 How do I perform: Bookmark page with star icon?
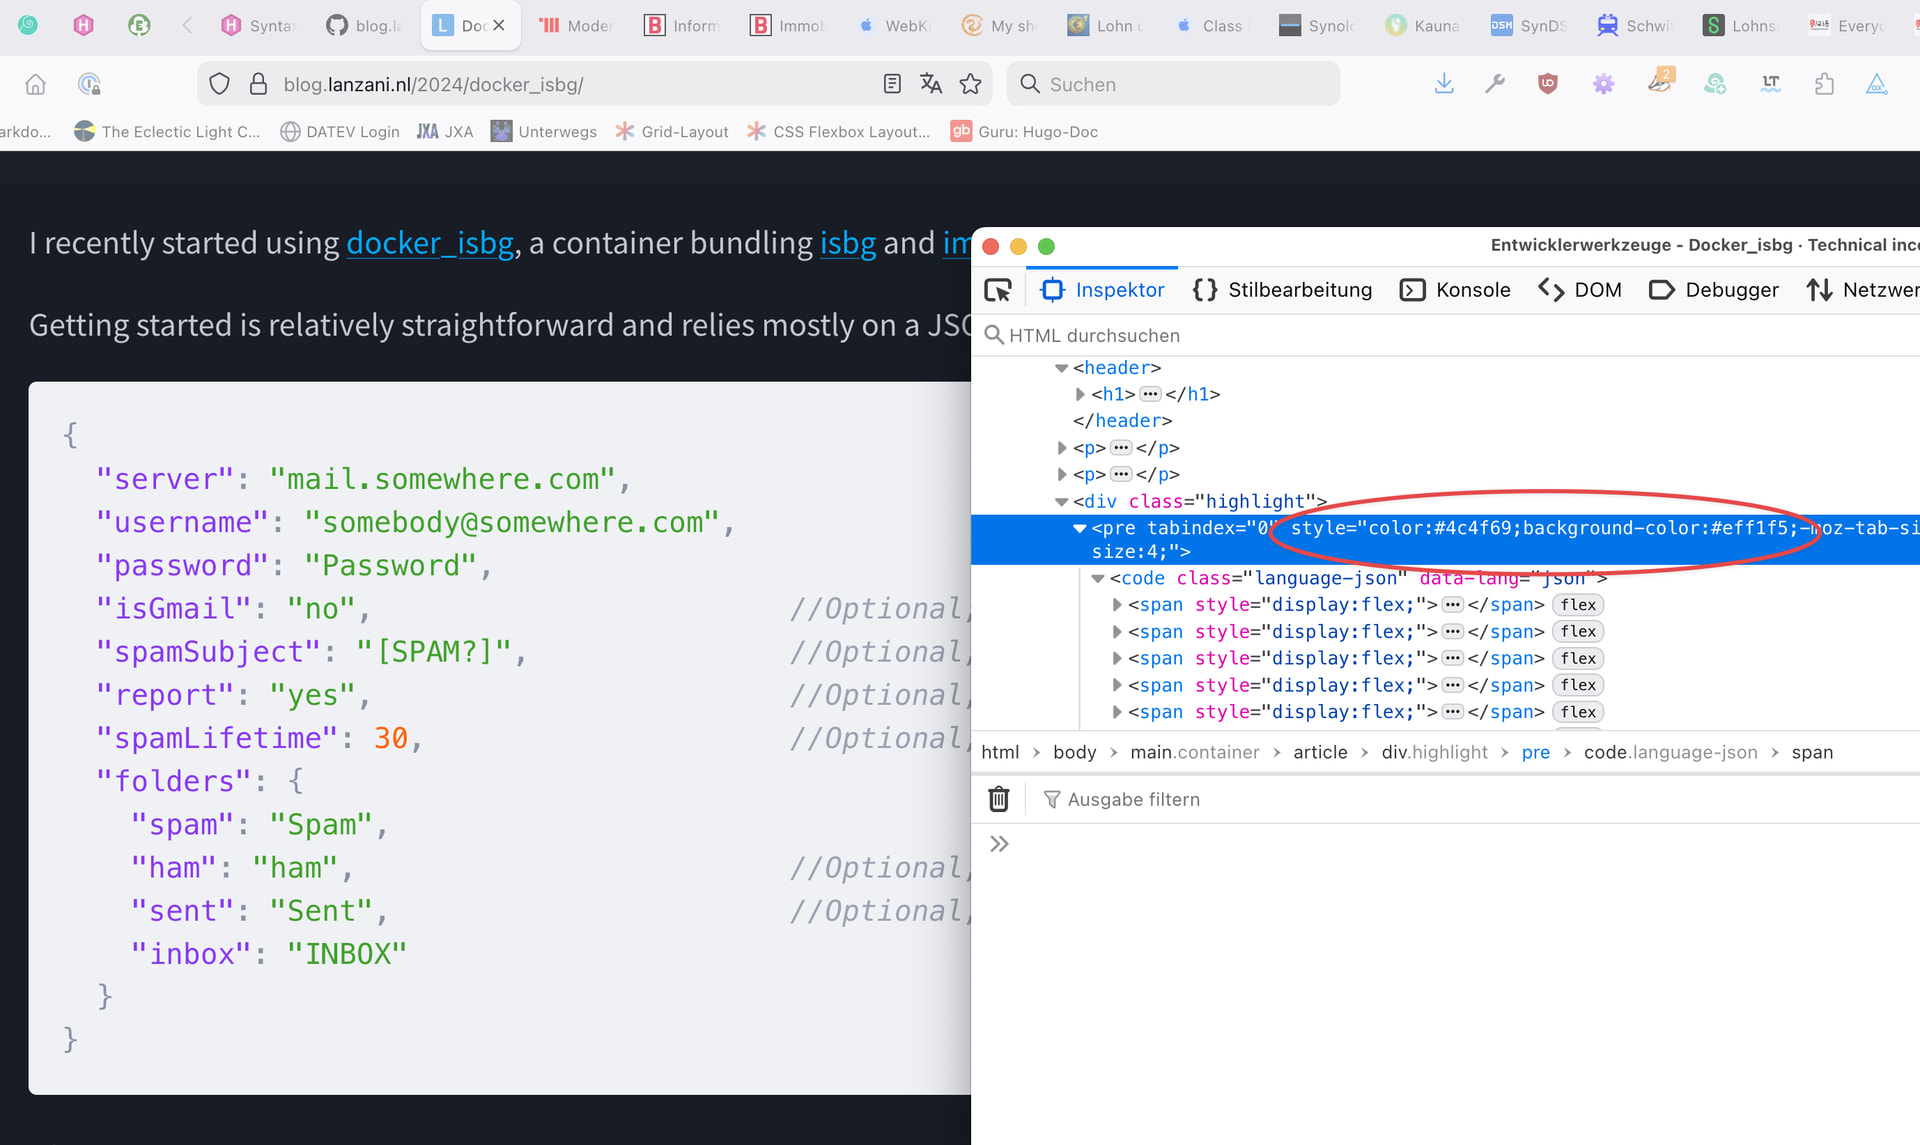click(x=970, y=84)
